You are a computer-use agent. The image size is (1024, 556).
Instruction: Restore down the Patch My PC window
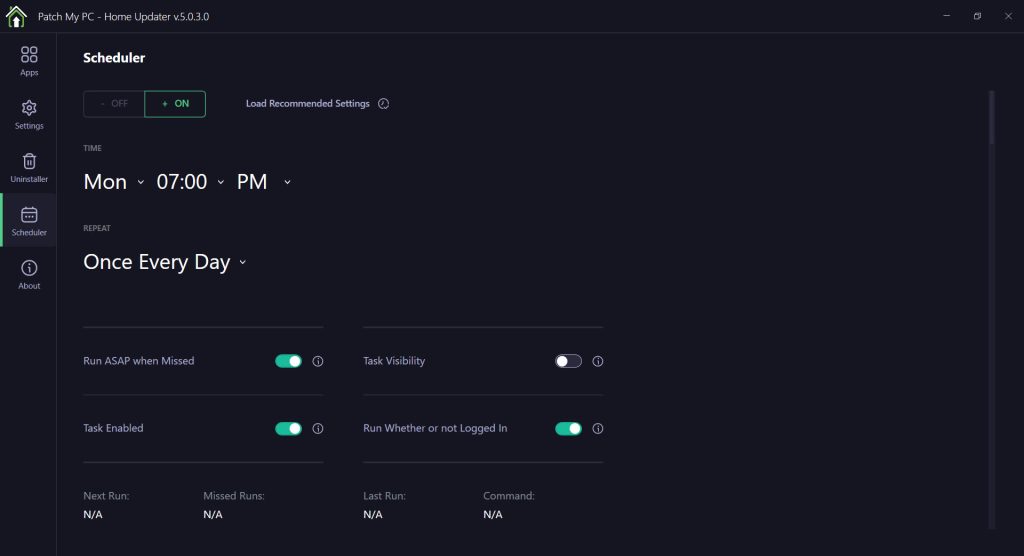[977, 16]
